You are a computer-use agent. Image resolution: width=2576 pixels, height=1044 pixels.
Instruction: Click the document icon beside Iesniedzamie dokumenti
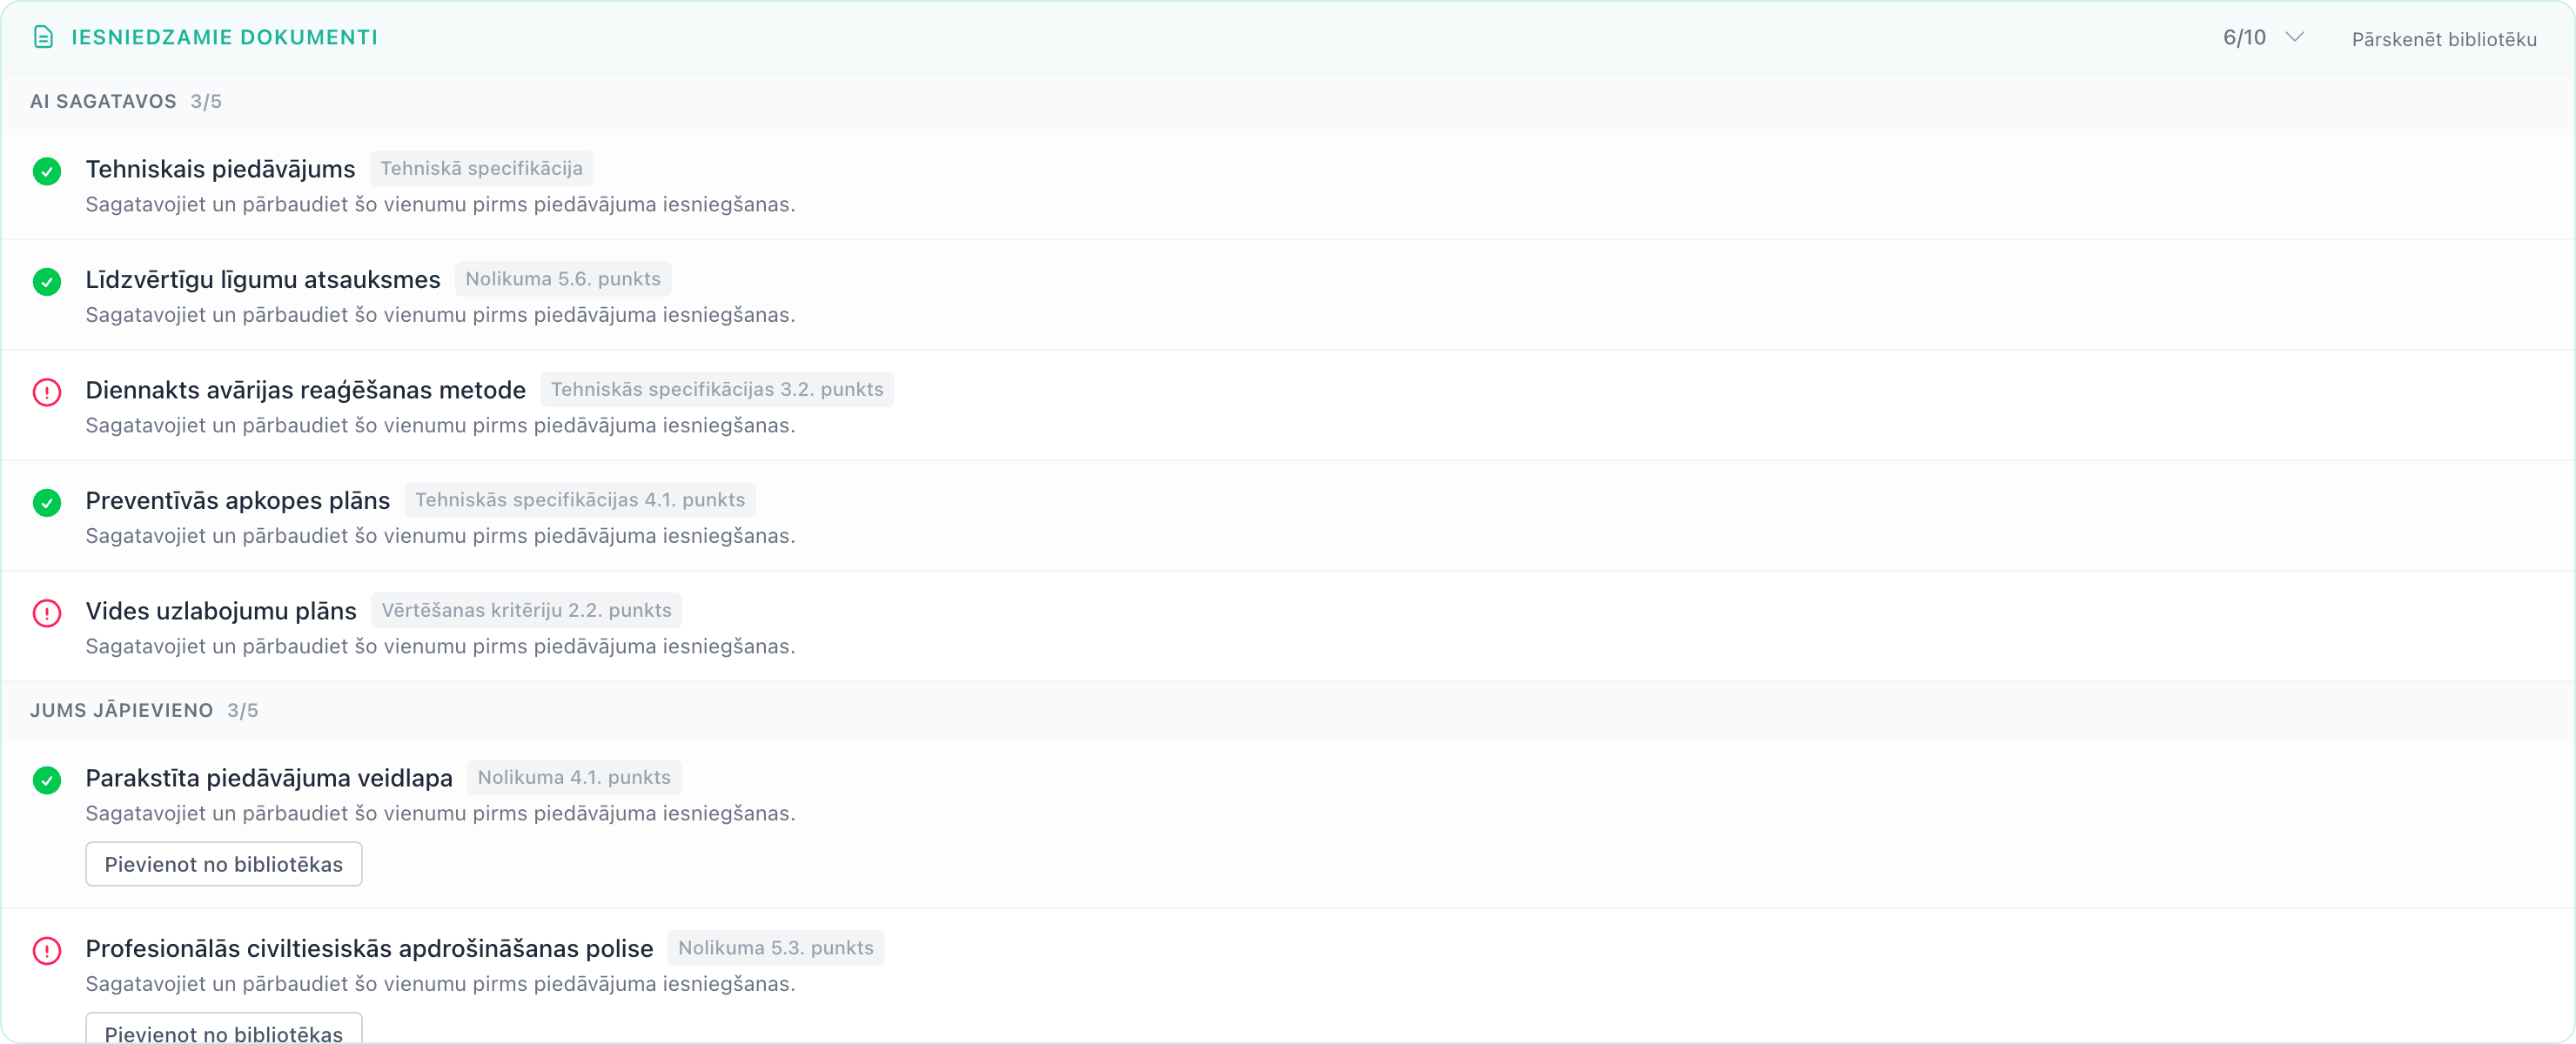43,37
